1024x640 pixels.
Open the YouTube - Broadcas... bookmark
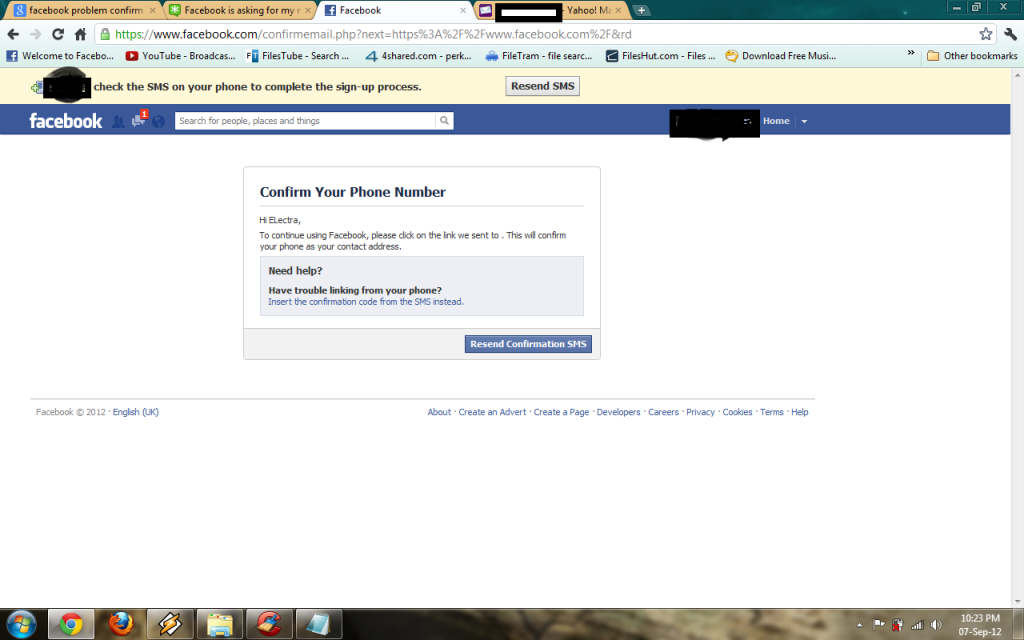[181, 56]
